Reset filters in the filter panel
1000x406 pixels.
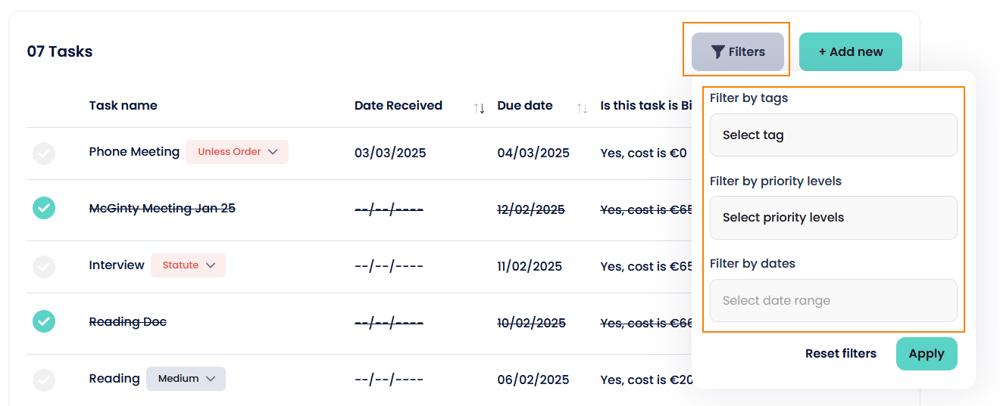pos(840,353)
